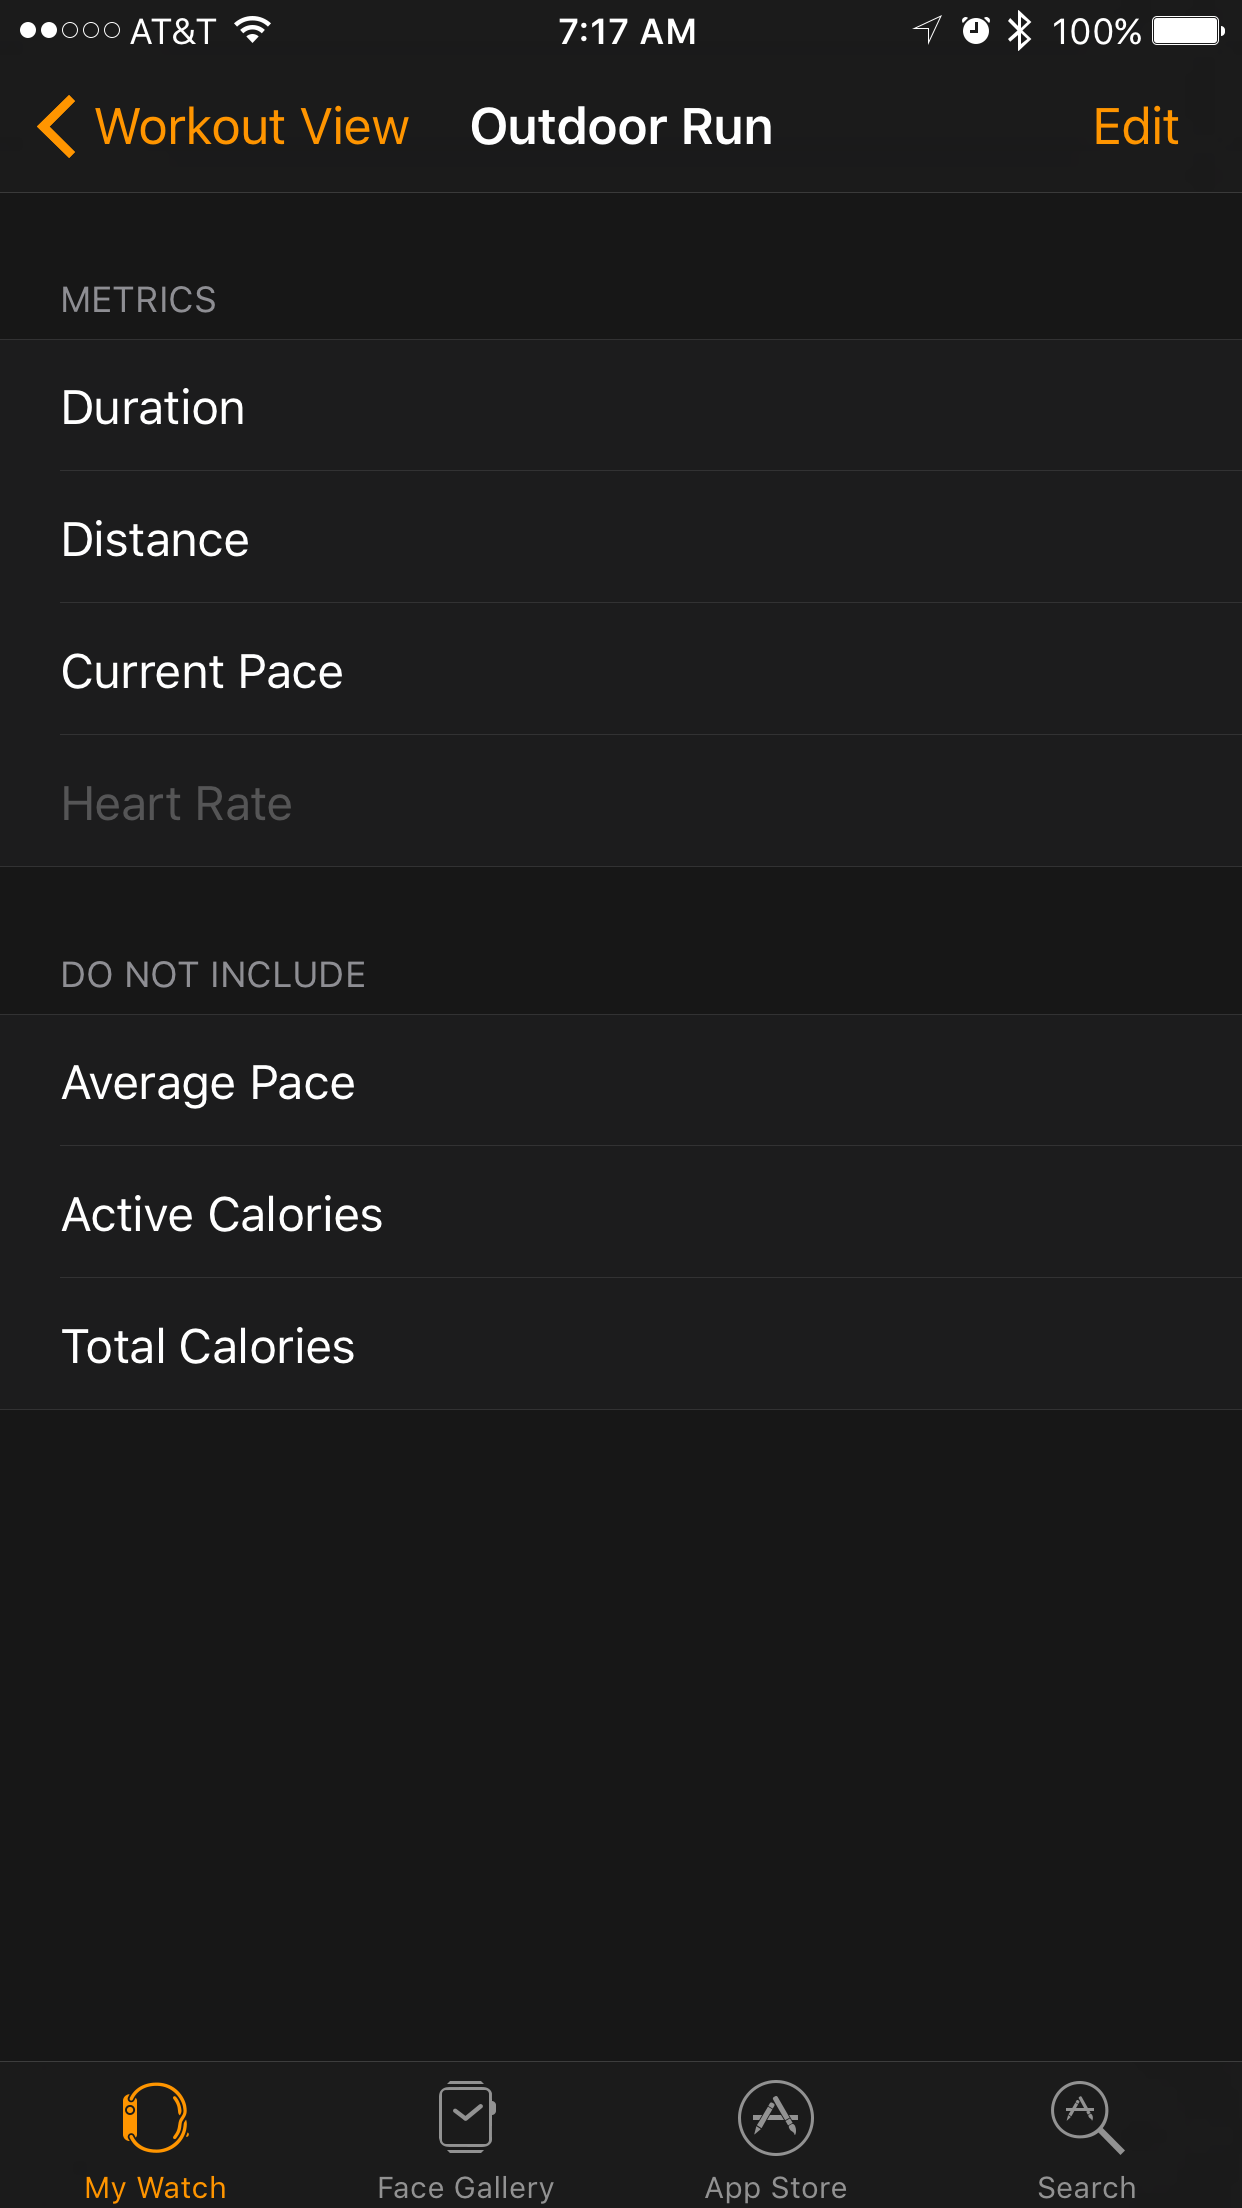Open the My Watch tab icon
Screen dimensions: 1242x2208
tap(155, 2117)
